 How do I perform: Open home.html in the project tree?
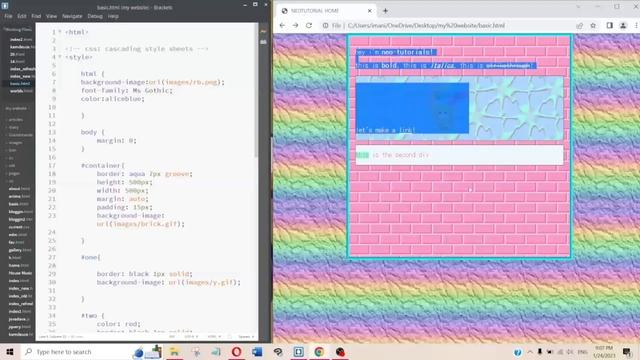tap(19, 265)
